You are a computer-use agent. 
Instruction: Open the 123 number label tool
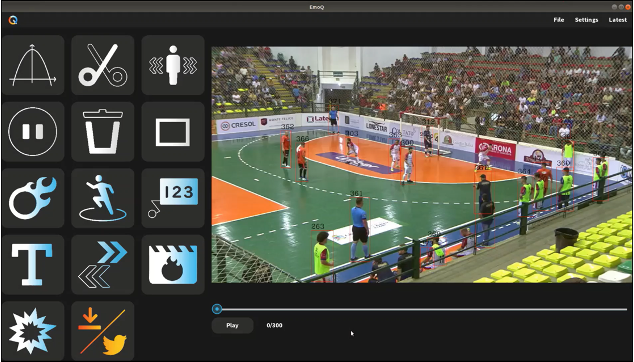click(173, 198)
